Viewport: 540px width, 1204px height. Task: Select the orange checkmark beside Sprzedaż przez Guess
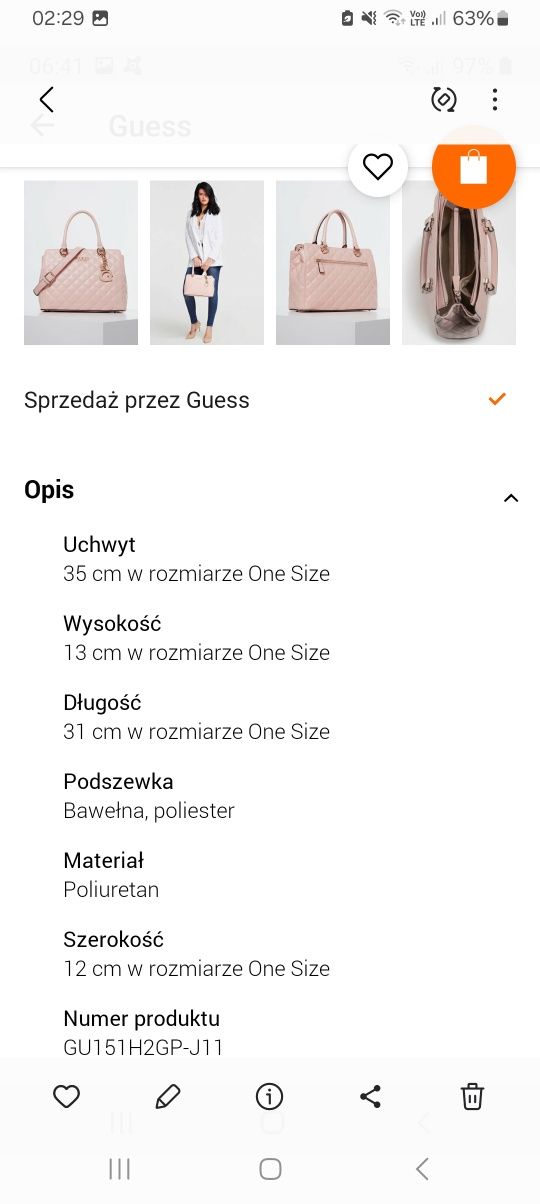497,400
